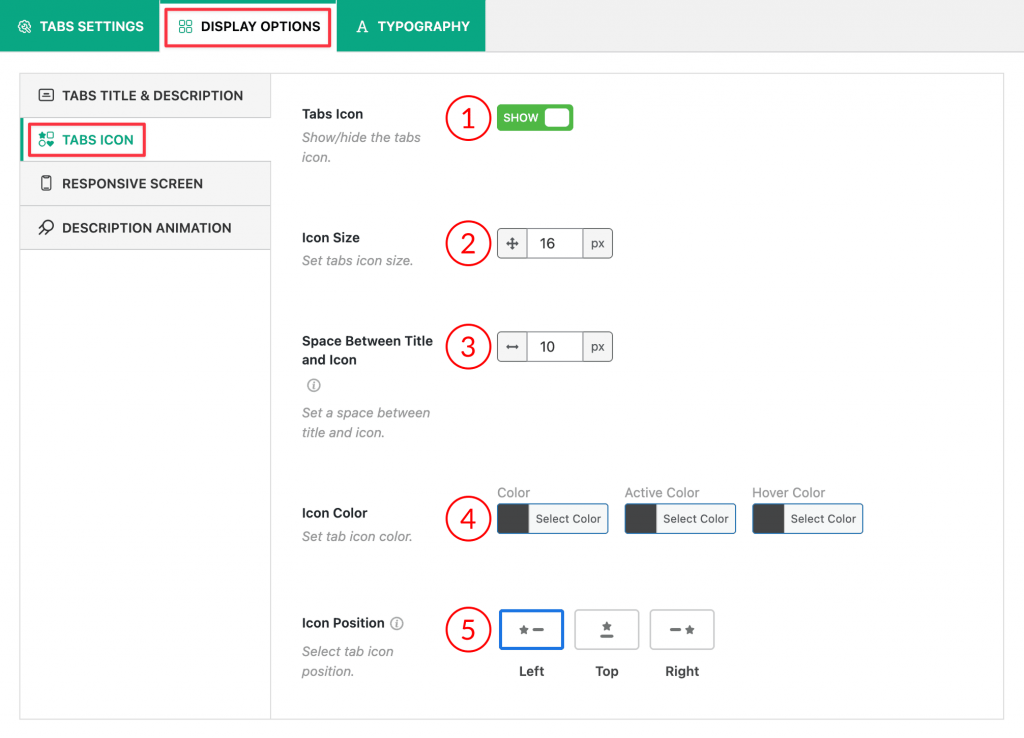Click the Typography letter A icon

(x=362, y=27)
